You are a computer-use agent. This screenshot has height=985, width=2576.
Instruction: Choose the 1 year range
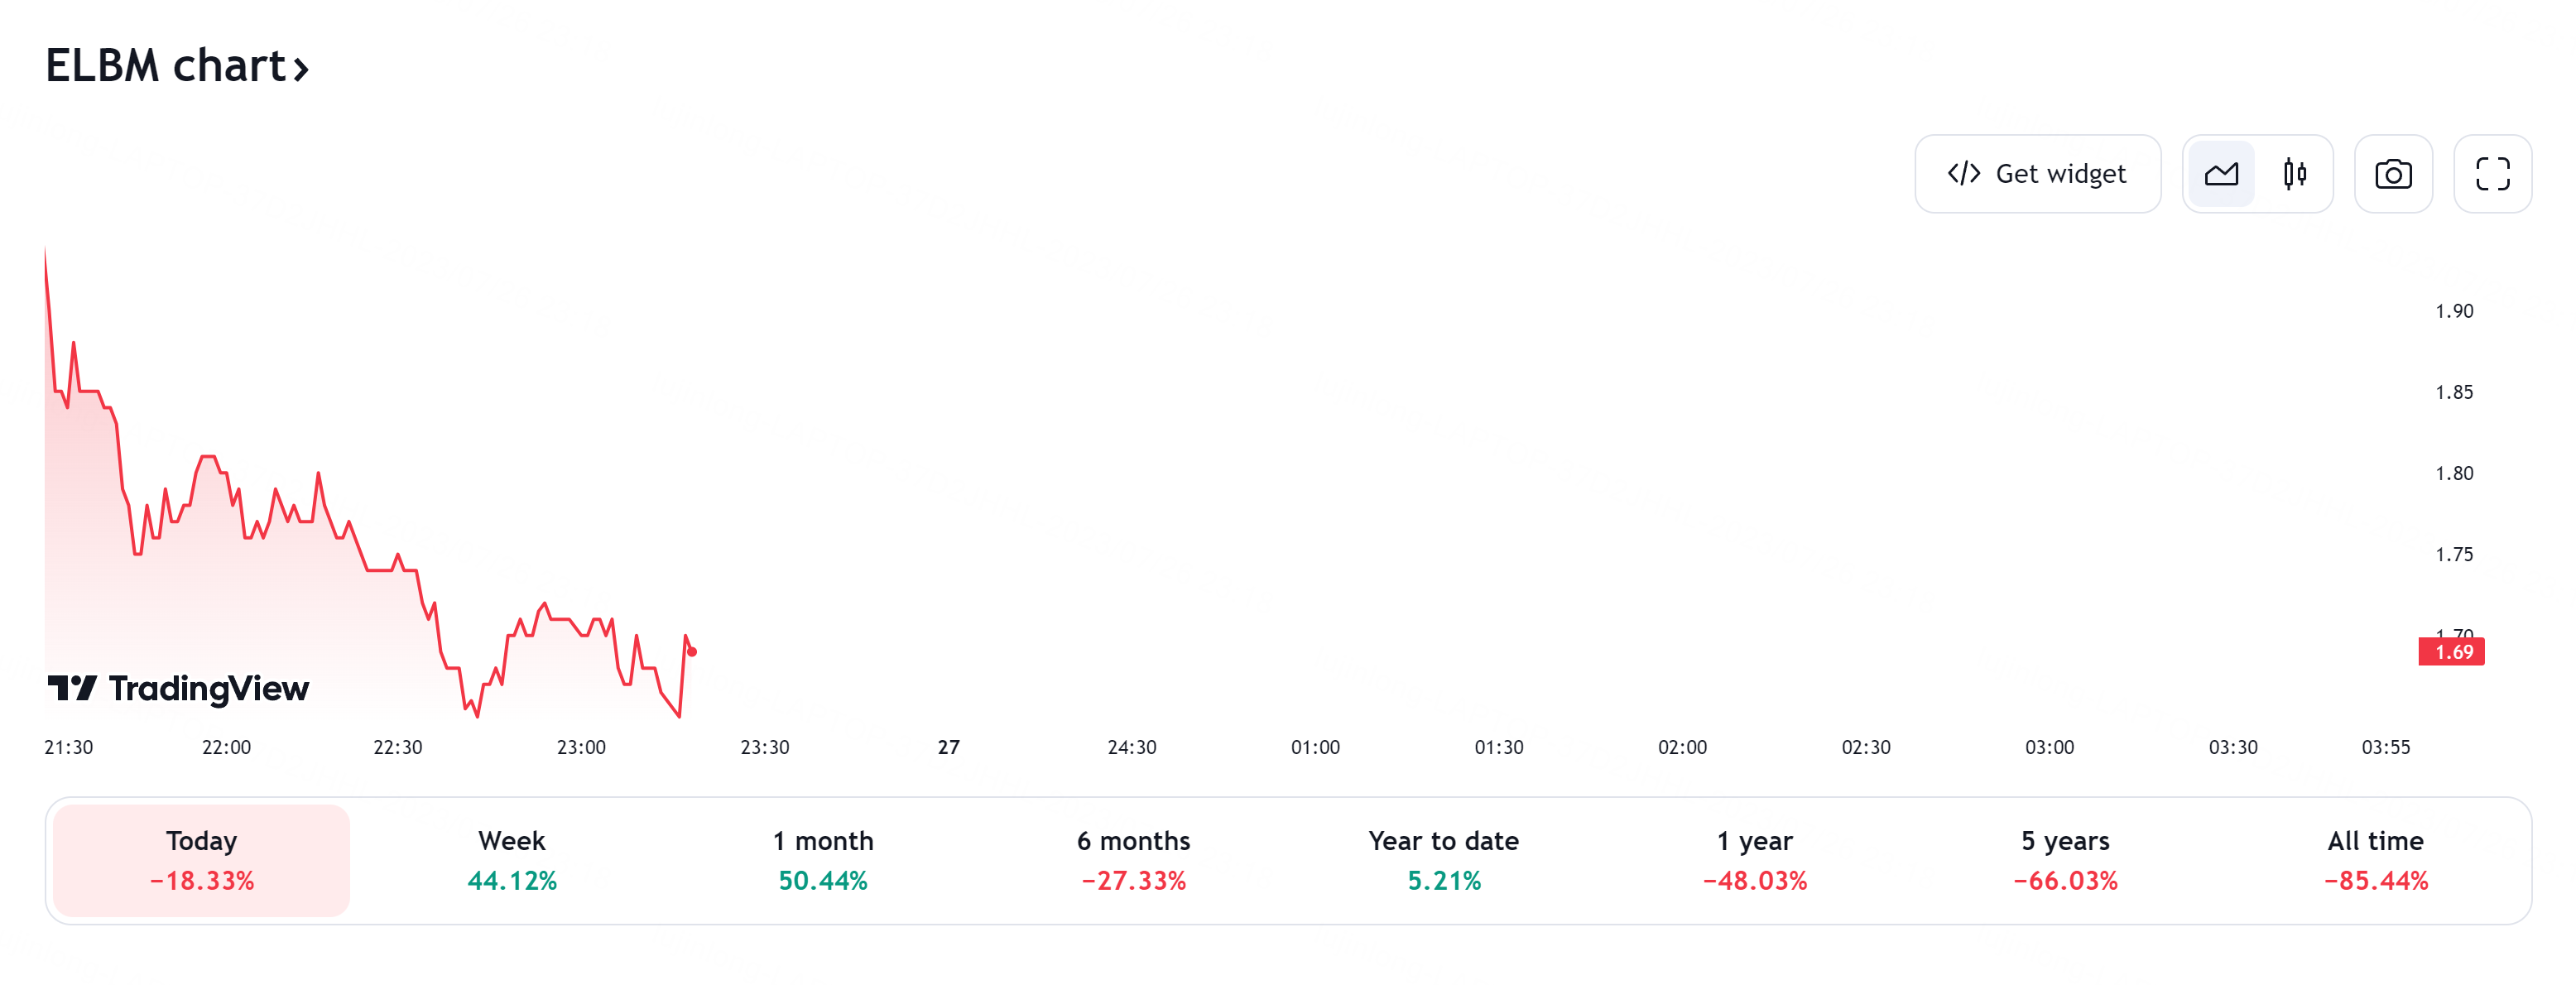(1755, 860)
